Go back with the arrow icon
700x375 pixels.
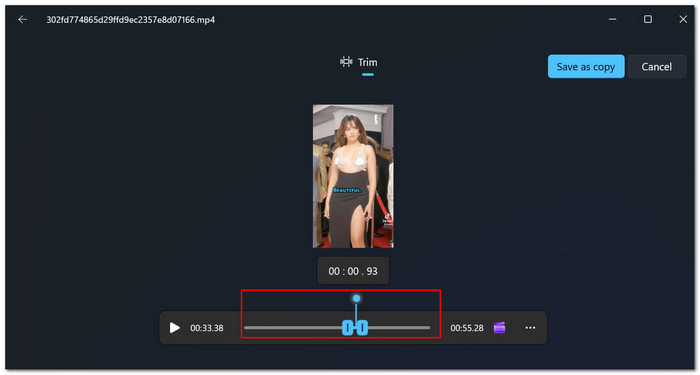pyautogui.click(x=22, y=20)
